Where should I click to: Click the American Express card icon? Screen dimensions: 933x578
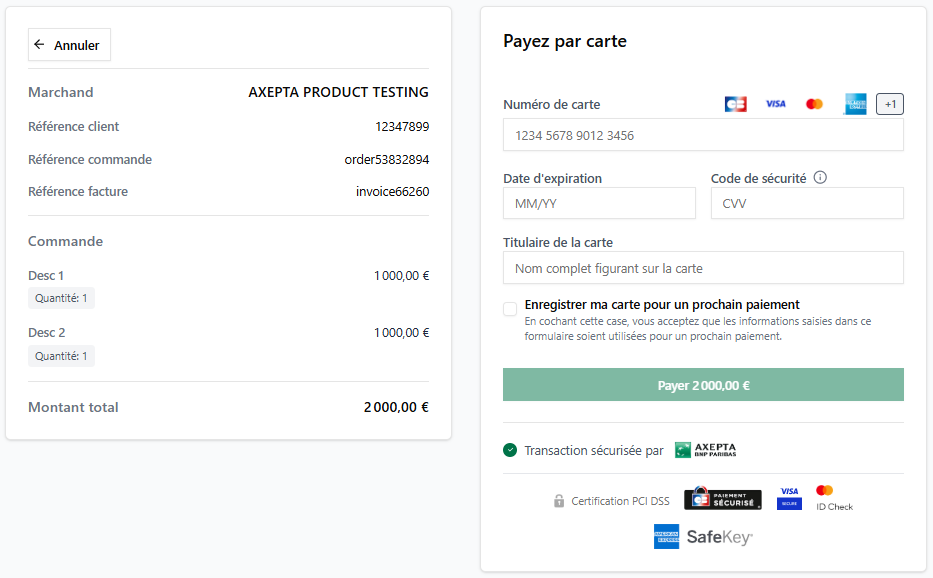855,104
